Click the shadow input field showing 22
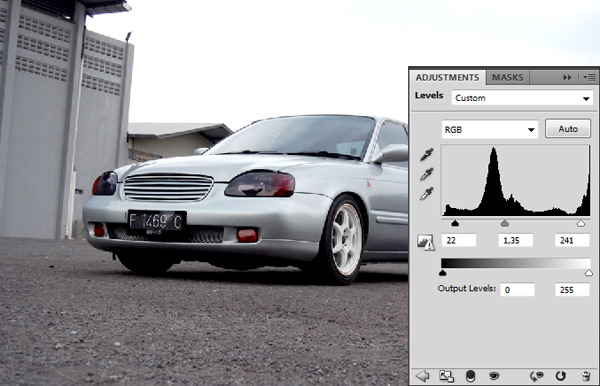This screenshot has height=386, width=600. 459,241
